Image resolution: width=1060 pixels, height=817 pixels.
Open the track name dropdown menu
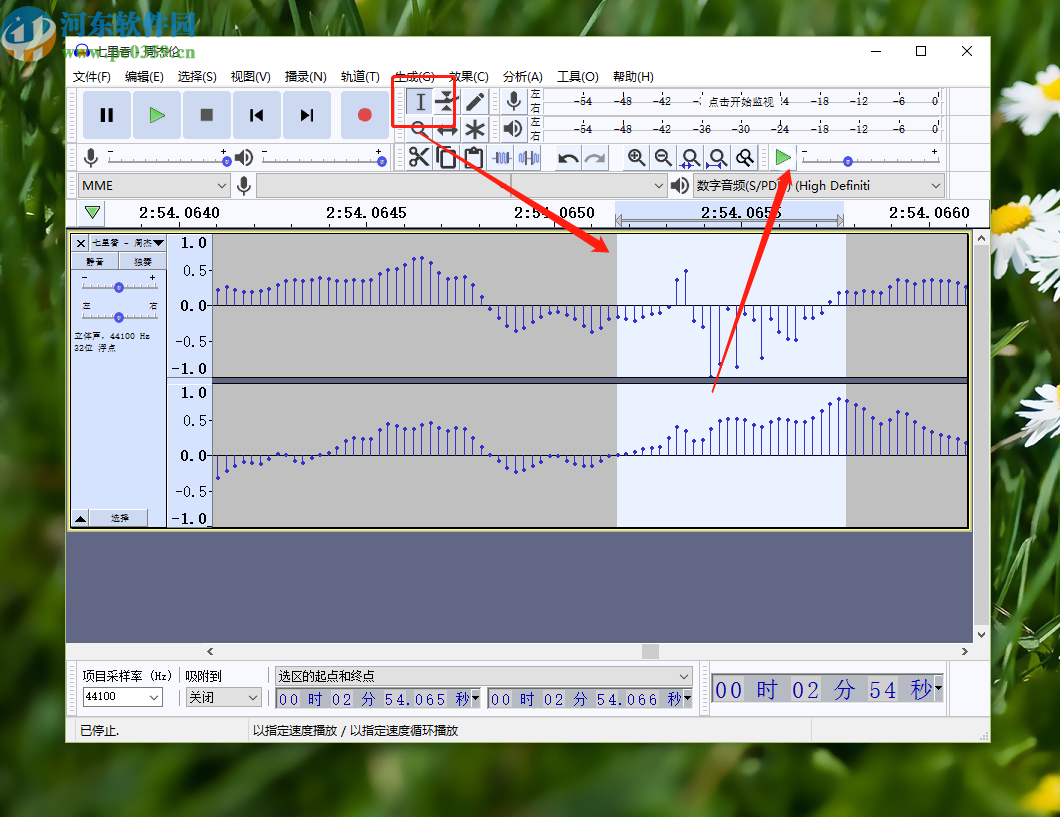(128, 243)
